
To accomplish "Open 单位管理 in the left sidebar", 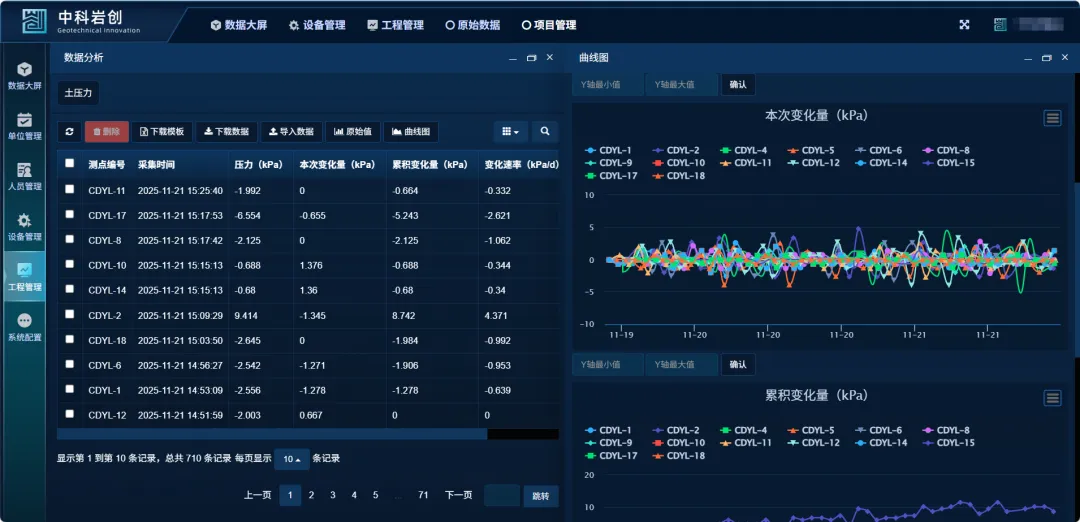I will tap(24, 126).
